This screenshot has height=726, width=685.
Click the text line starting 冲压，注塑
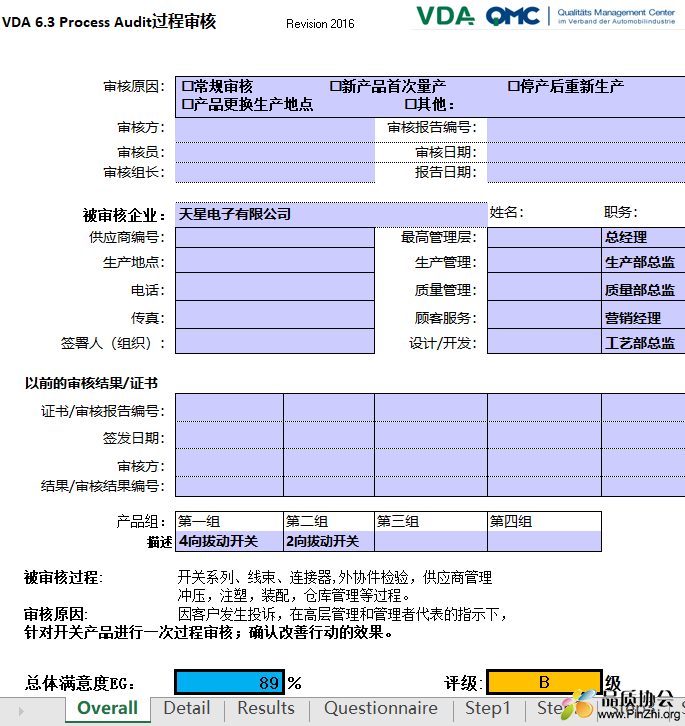pos(293,595)
